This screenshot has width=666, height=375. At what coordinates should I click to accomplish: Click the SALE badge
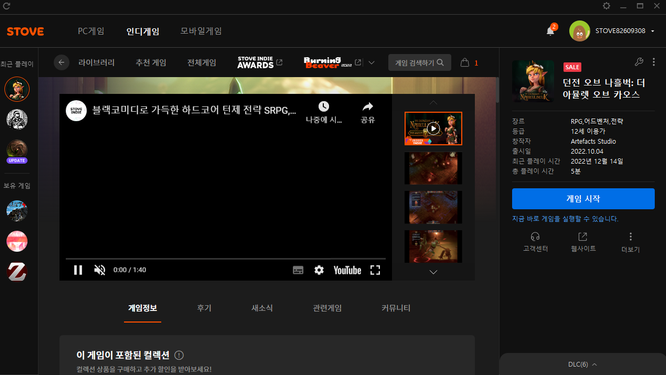pos(572,67)
